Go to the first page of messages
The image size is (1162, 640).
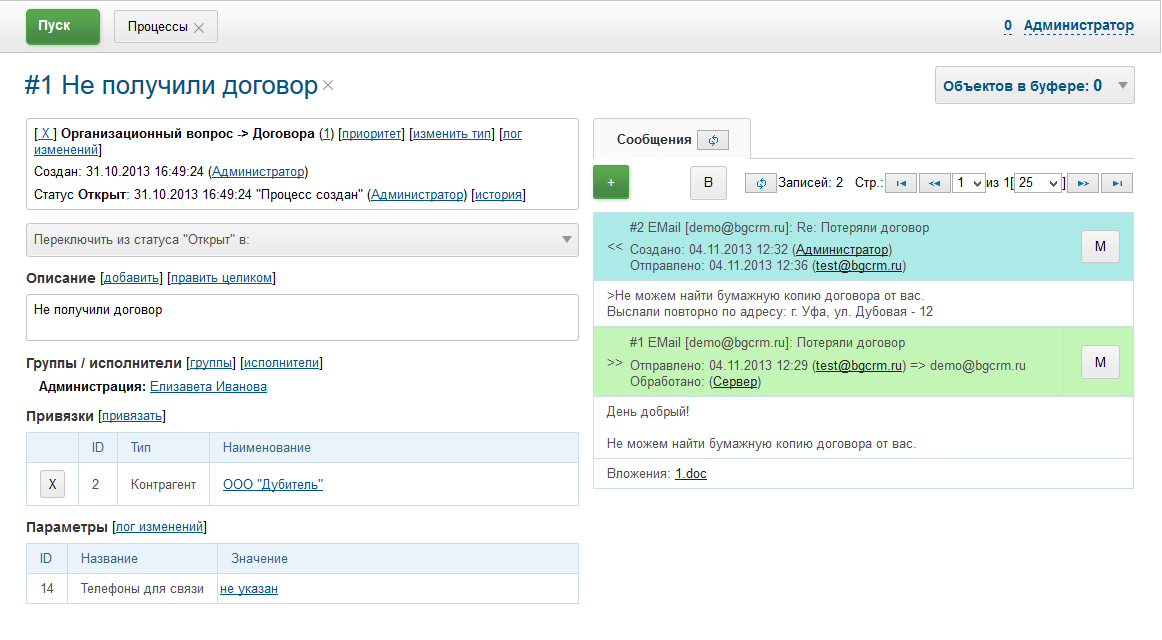901,182
